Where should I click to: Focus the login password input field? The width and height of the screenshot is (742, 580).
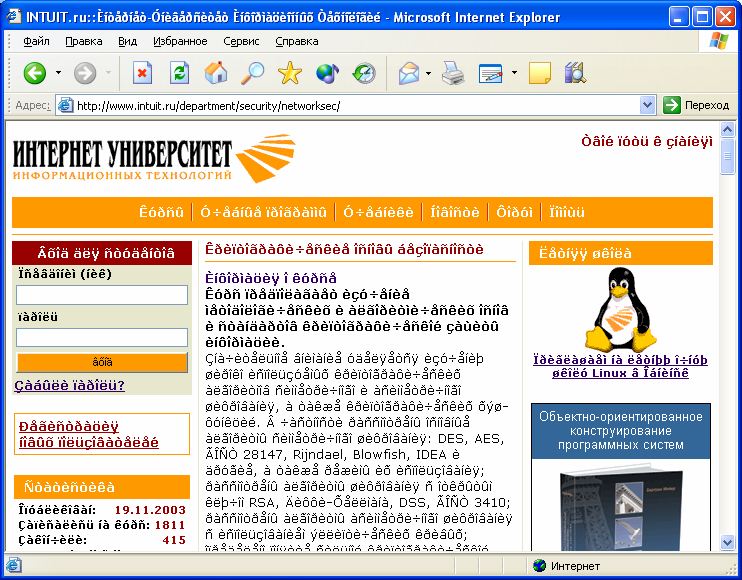102,337
